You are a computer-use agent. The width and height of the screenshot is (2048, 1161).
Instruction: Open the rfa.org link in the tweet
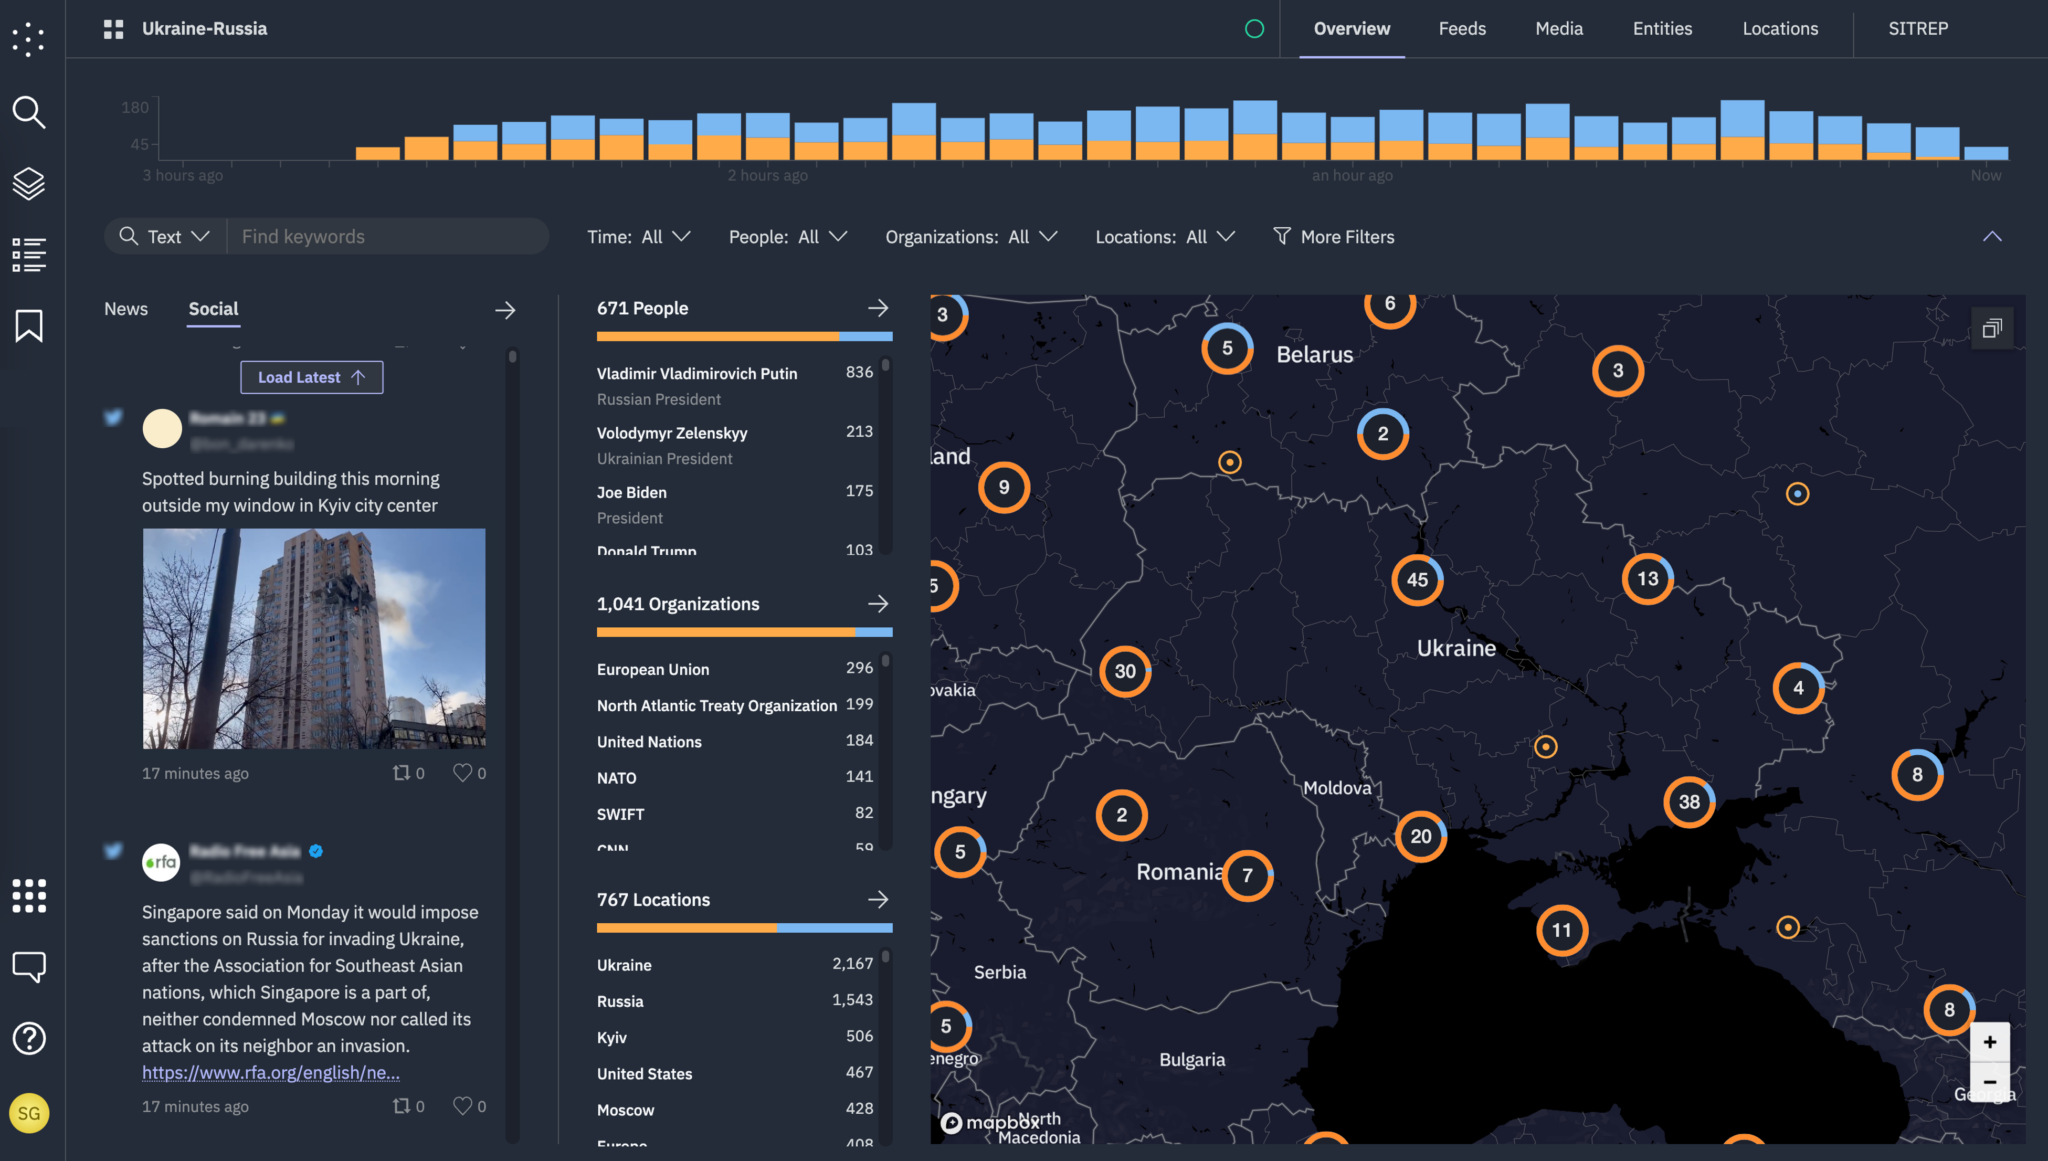click(x=271, y=1072)
